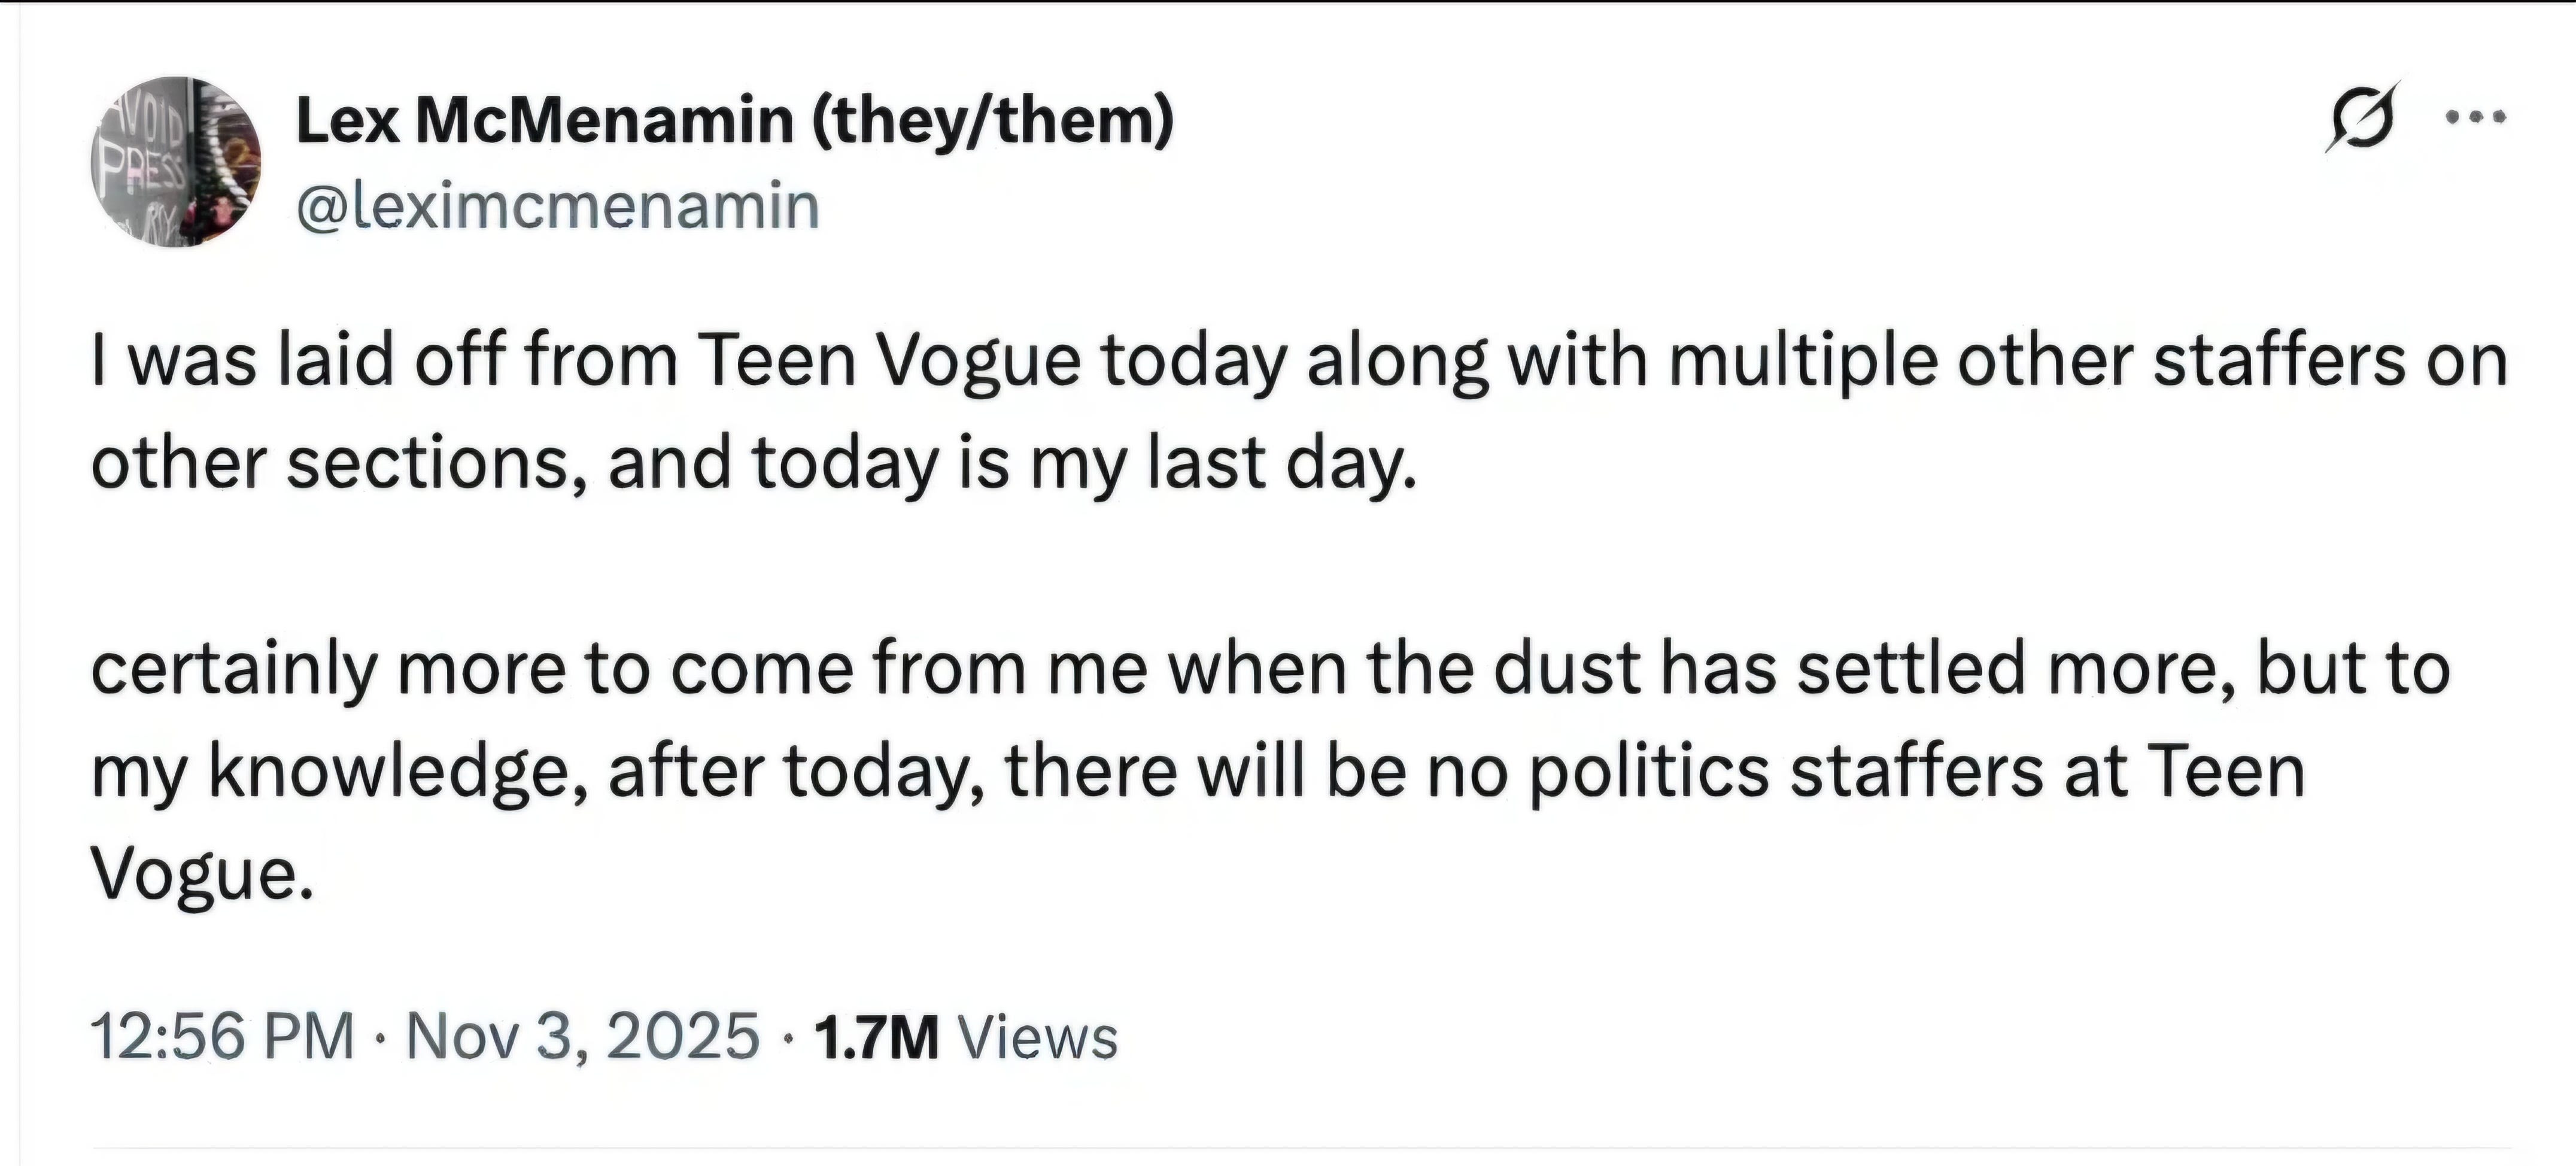Open Lex McMenamin's profile avatar

click(x=176, y=162)
